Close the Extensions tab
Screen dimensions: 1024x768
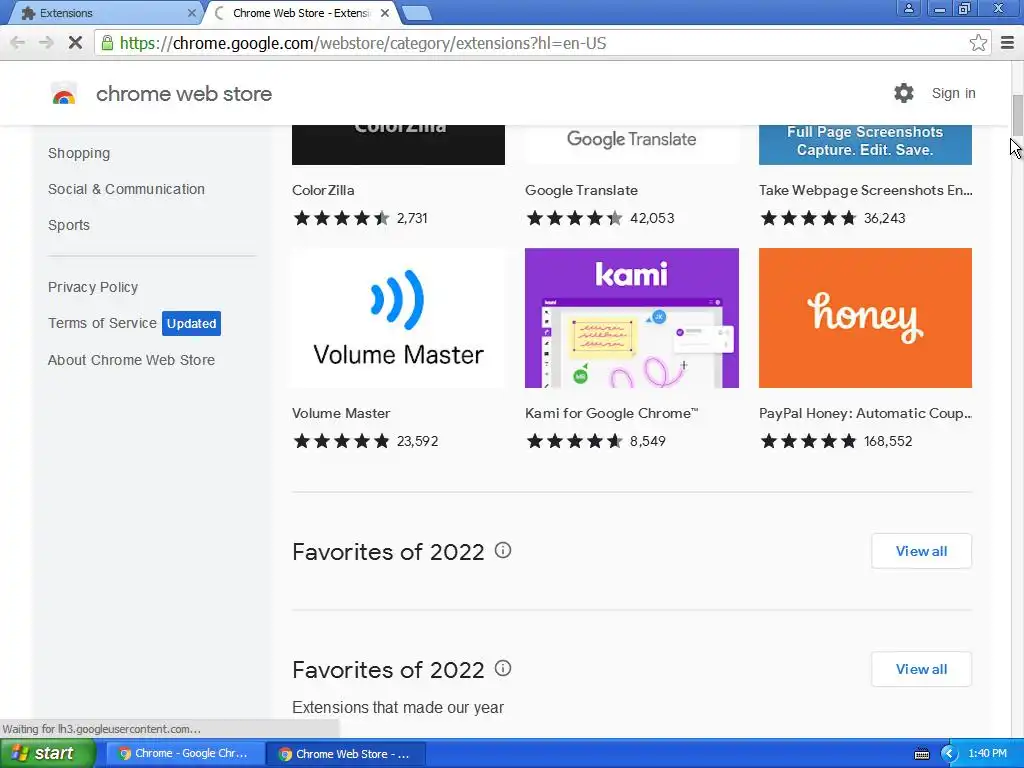tap(191, 13)
